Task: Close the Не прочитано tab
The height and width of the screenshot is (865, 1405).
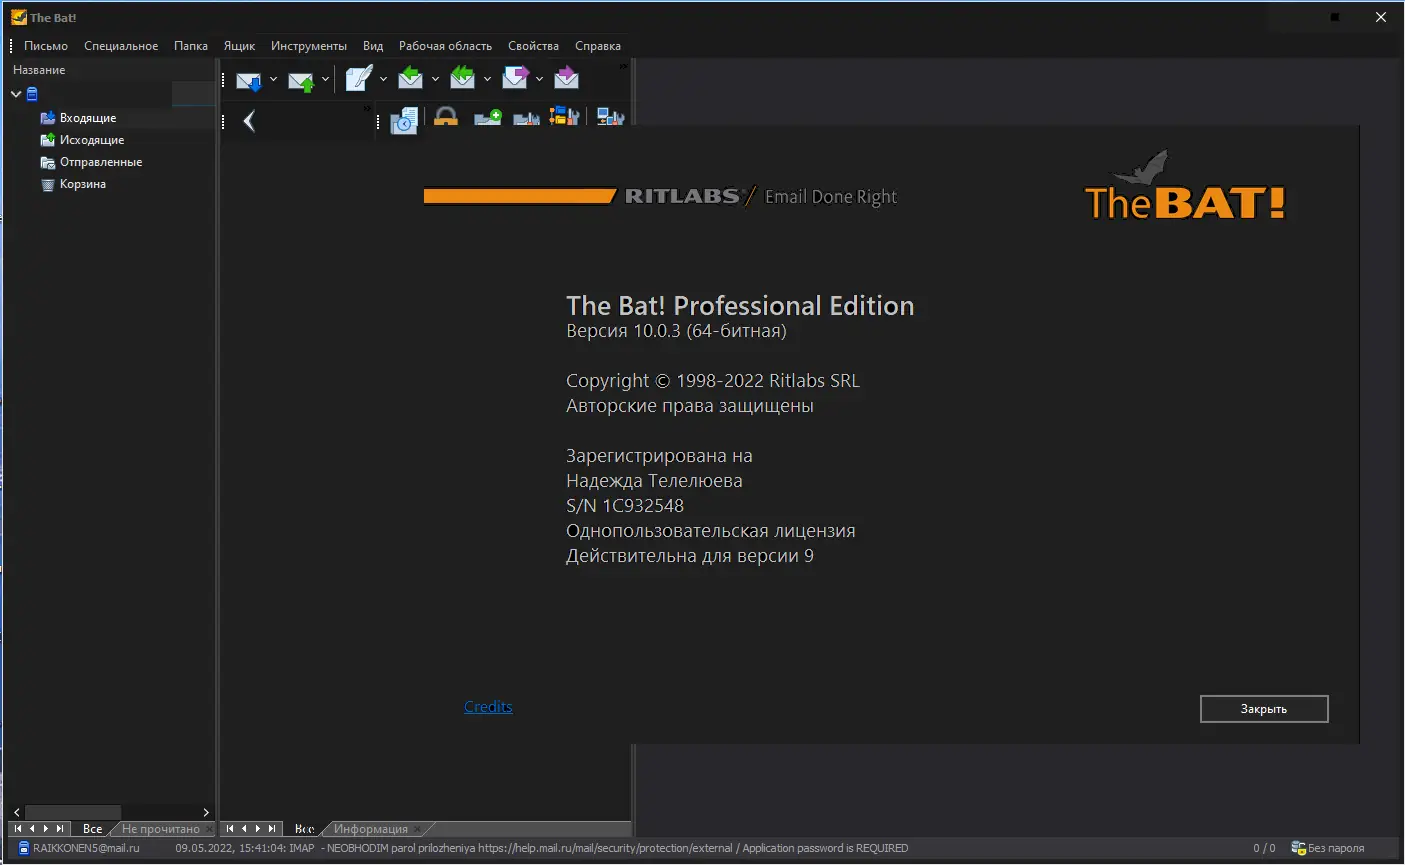Action: tap(209, 829)
